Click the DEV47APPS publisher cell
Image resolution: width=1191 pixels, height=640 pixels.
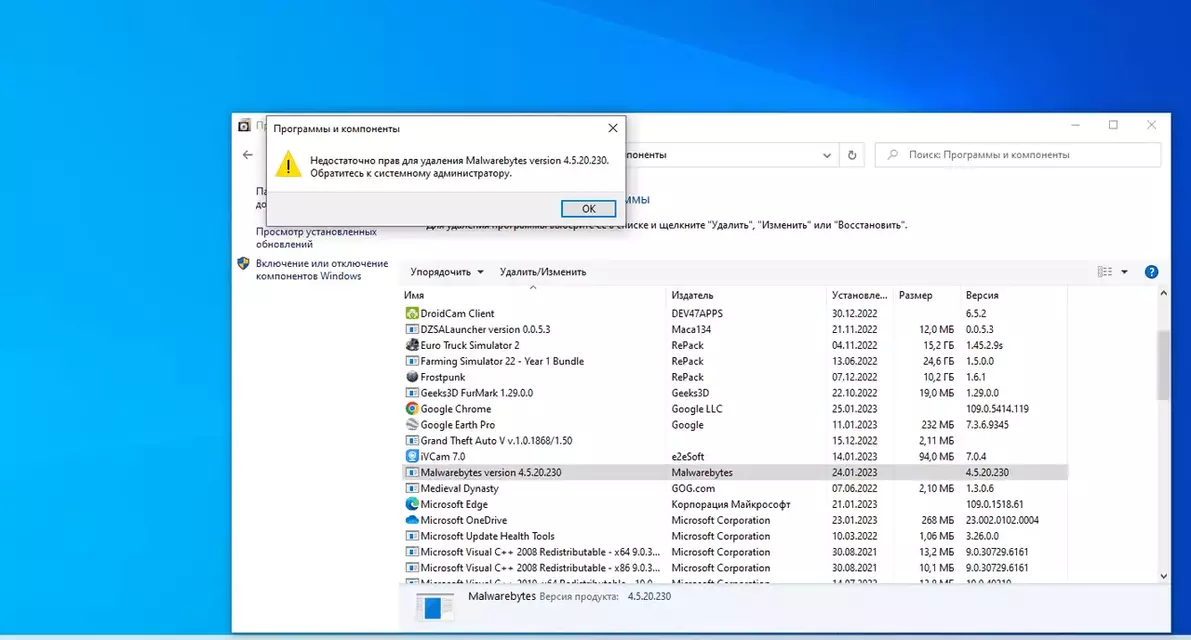tap(697, 313)
